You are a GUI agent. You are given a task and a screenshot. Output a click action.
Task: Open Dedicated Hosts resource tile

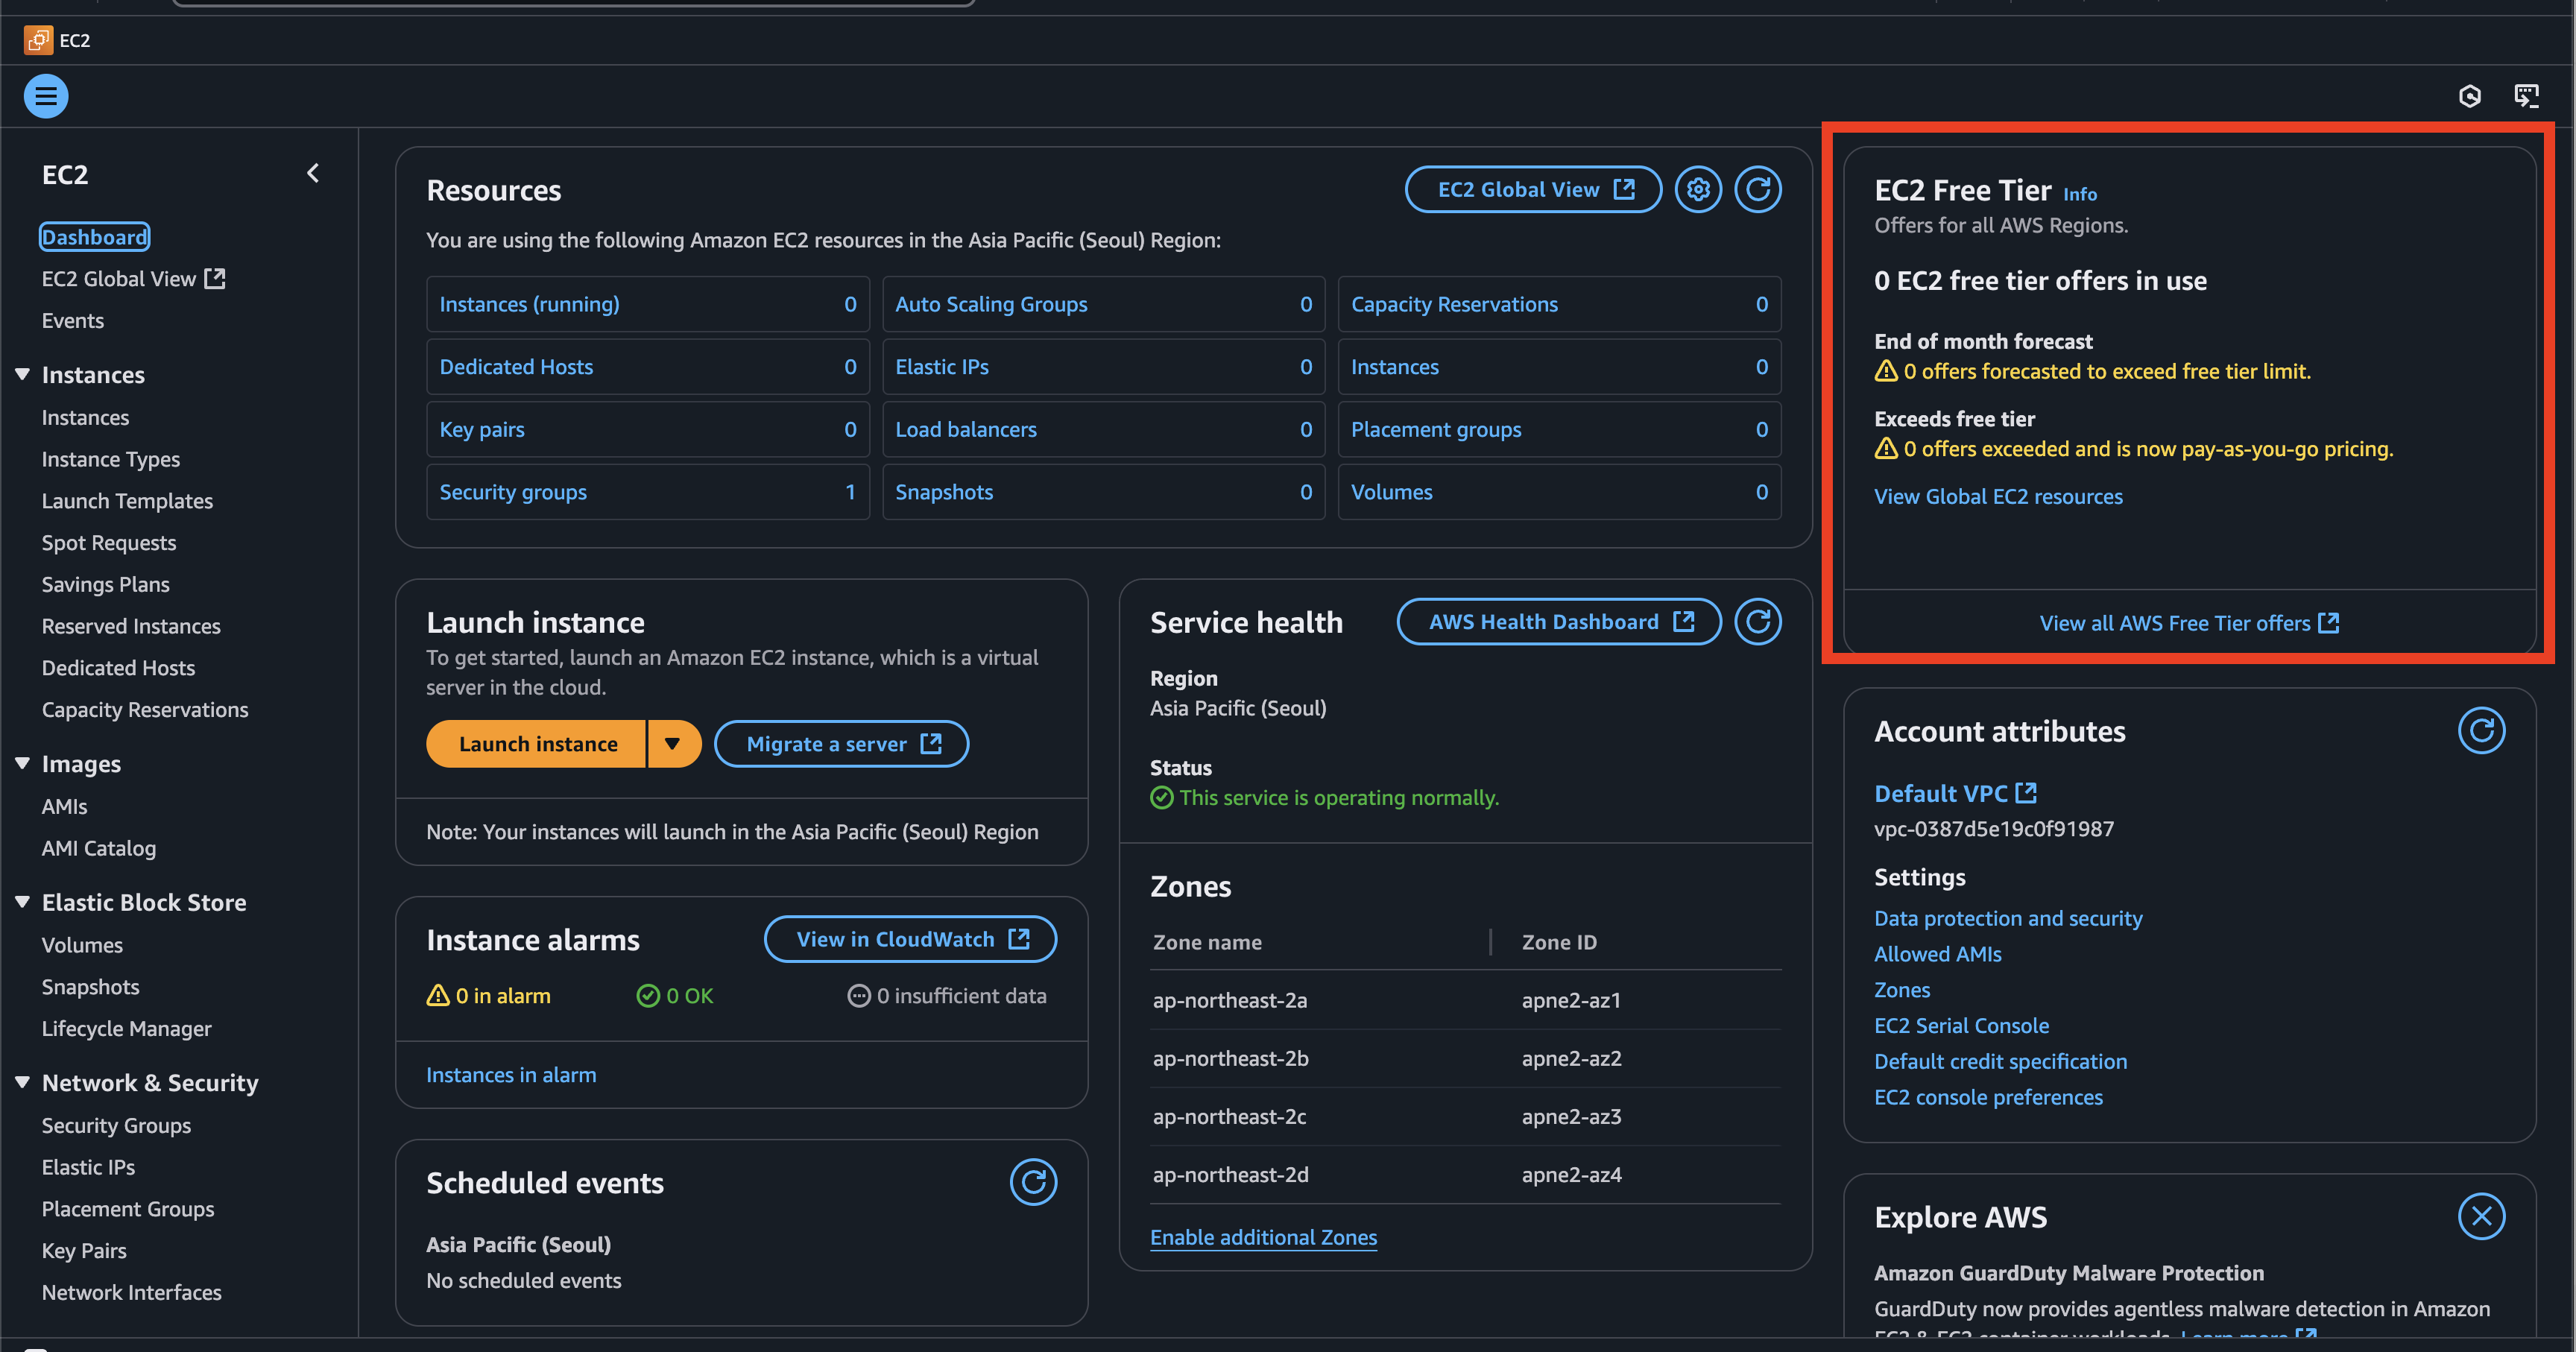point(647,367)
